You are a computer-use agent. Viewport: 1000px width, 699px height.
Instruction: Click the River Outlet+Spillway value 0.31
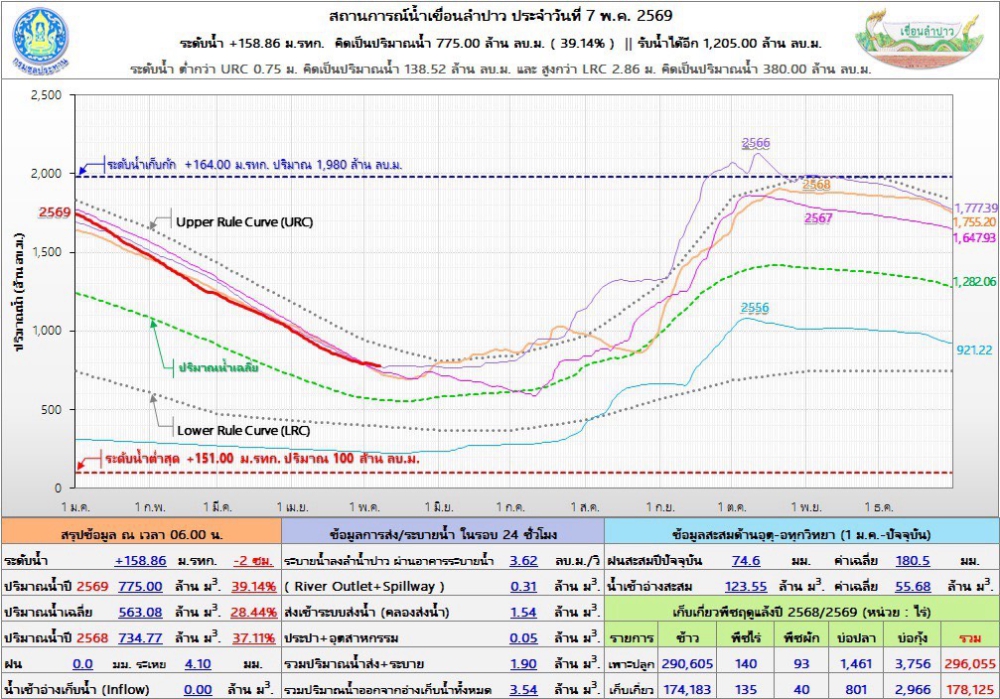pyautogui.click(x=524, y=586)
